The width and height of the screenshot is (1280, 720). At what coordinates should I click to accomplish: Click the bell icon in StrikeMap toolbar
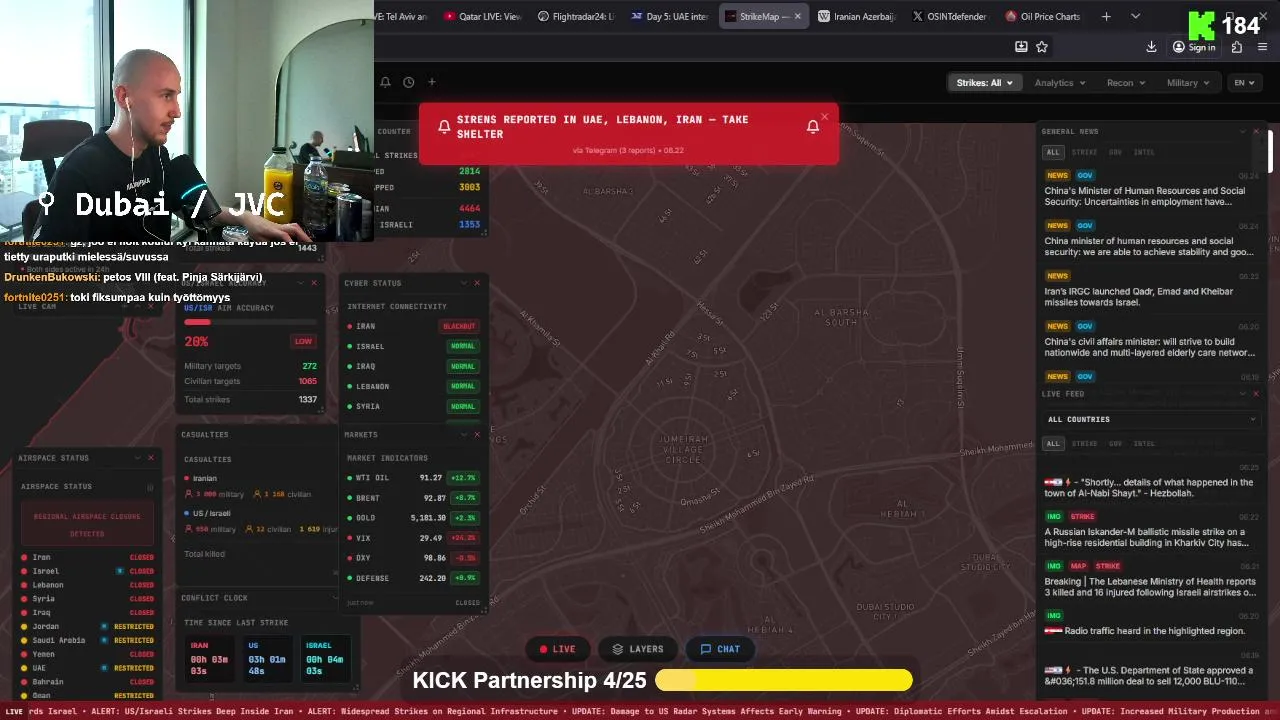385,82
